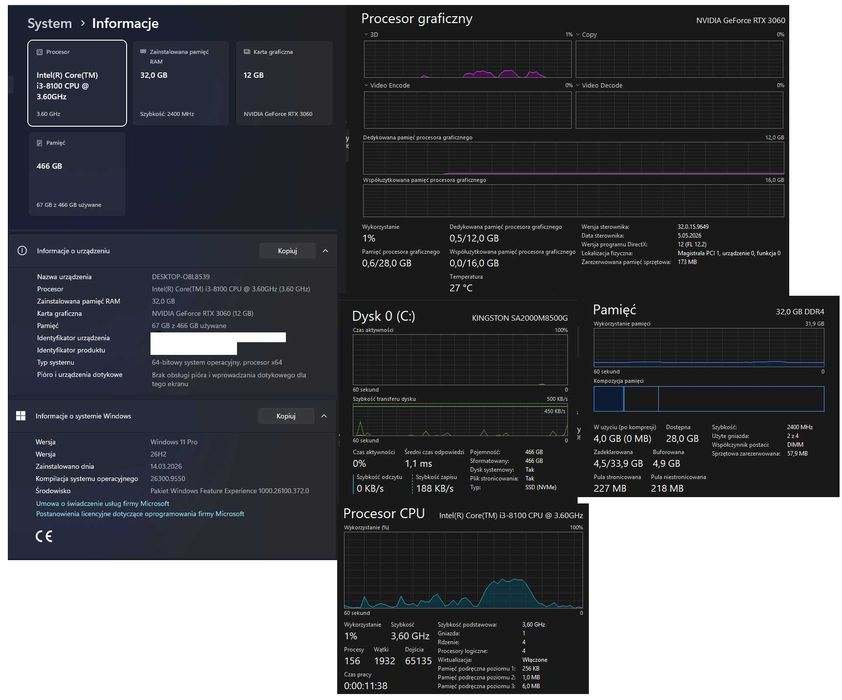Viewport: 842px width, 700px height.
Task: Collapse the Informacje o urządzeniu section
Action: [x=325, y=251]
